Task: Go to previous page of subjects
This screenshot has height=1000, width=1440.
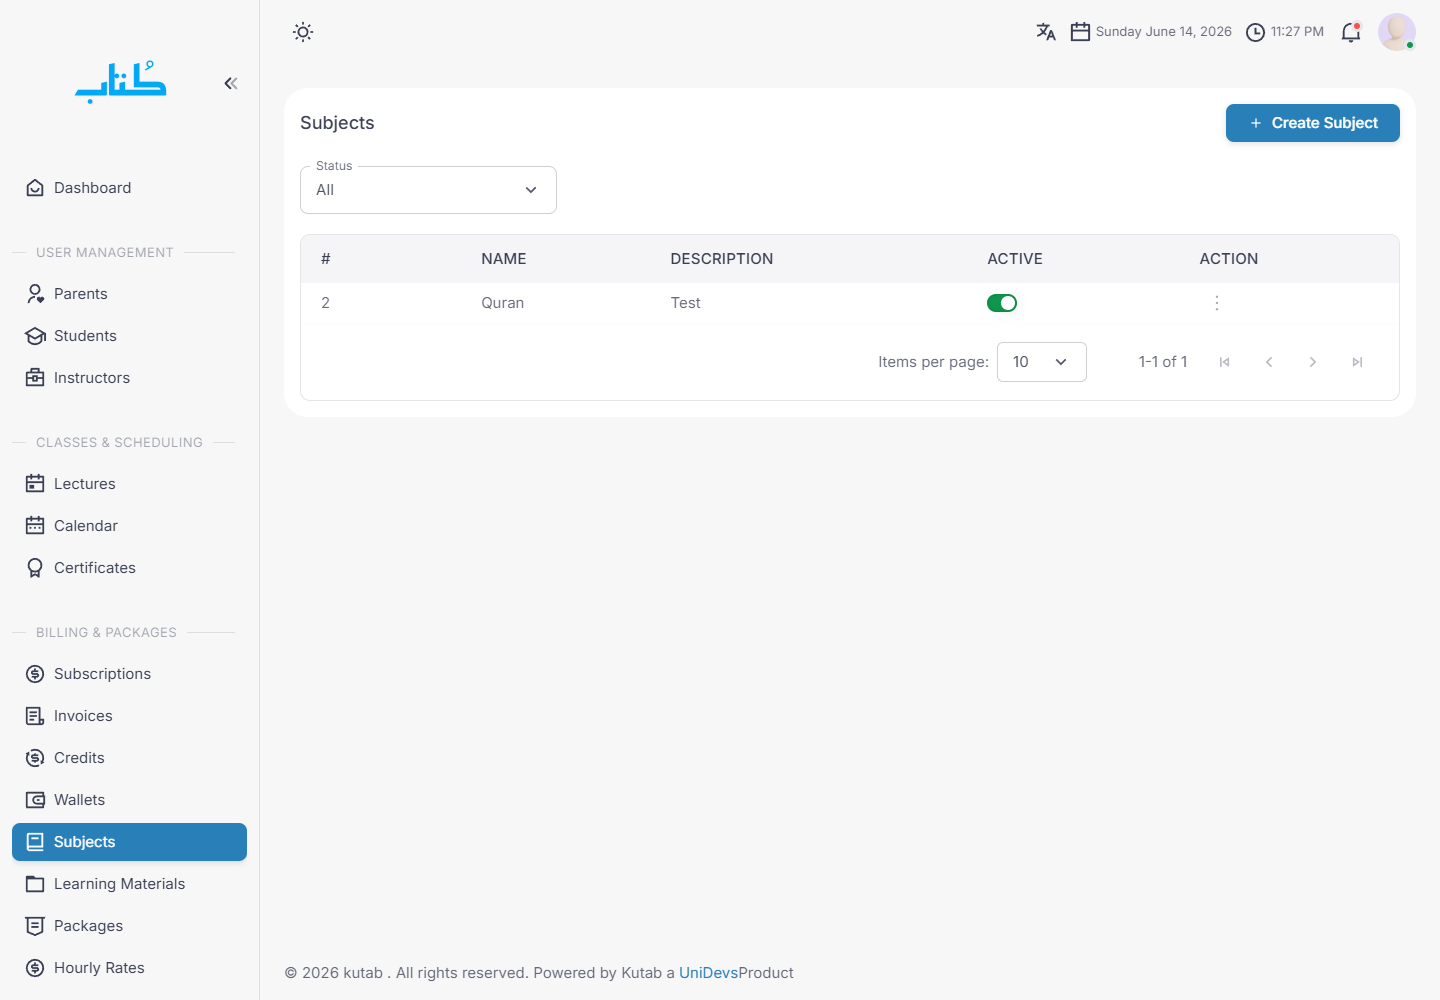Action: pyautogui.click(x=1269, y=362)
